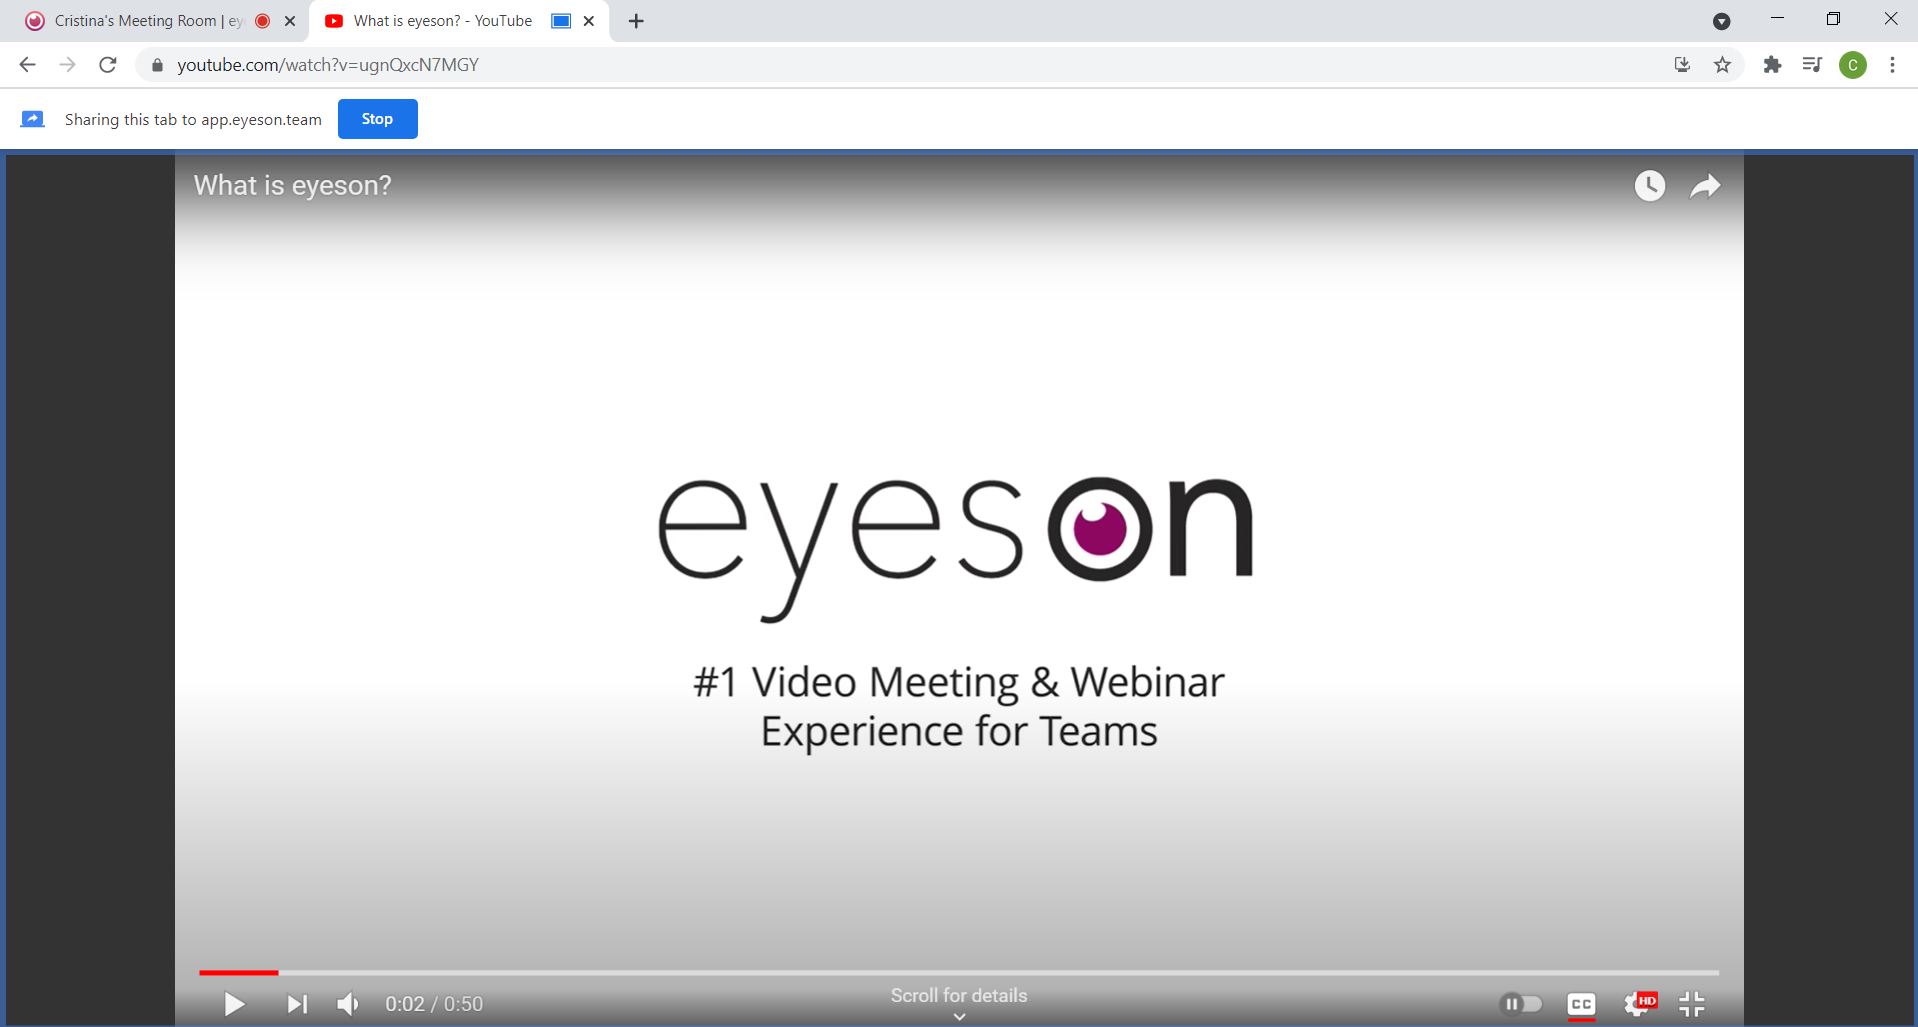Select the What is eyeson YouTube tab
Screen dimensions: 1918x1027
coord(442,21)
